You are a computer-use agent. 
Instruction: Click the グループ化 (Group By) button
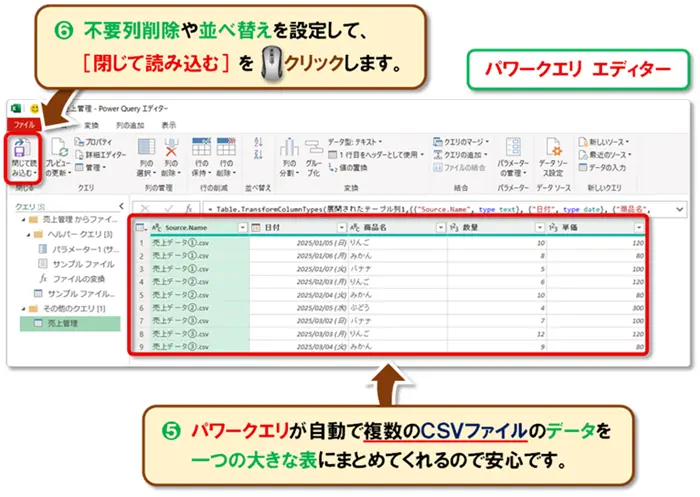(x=313, y=158)
